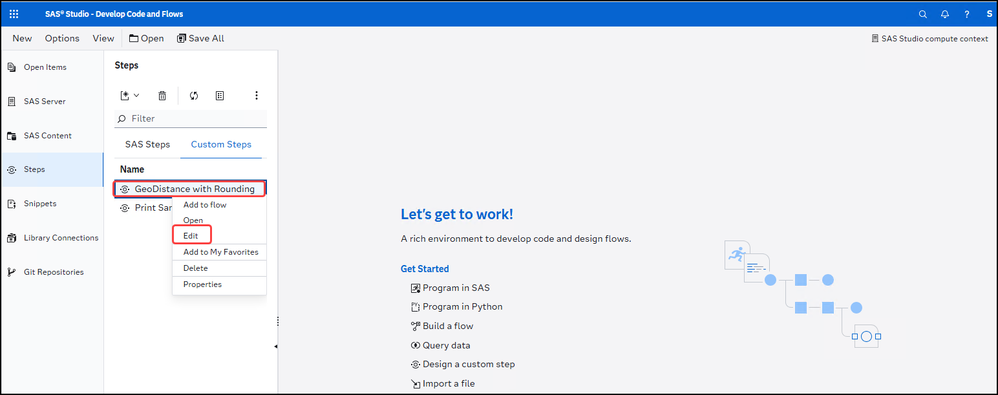Collapse the navigation pane with small arrow
Viewport: 998px width, 395px height.
(276, 347)
